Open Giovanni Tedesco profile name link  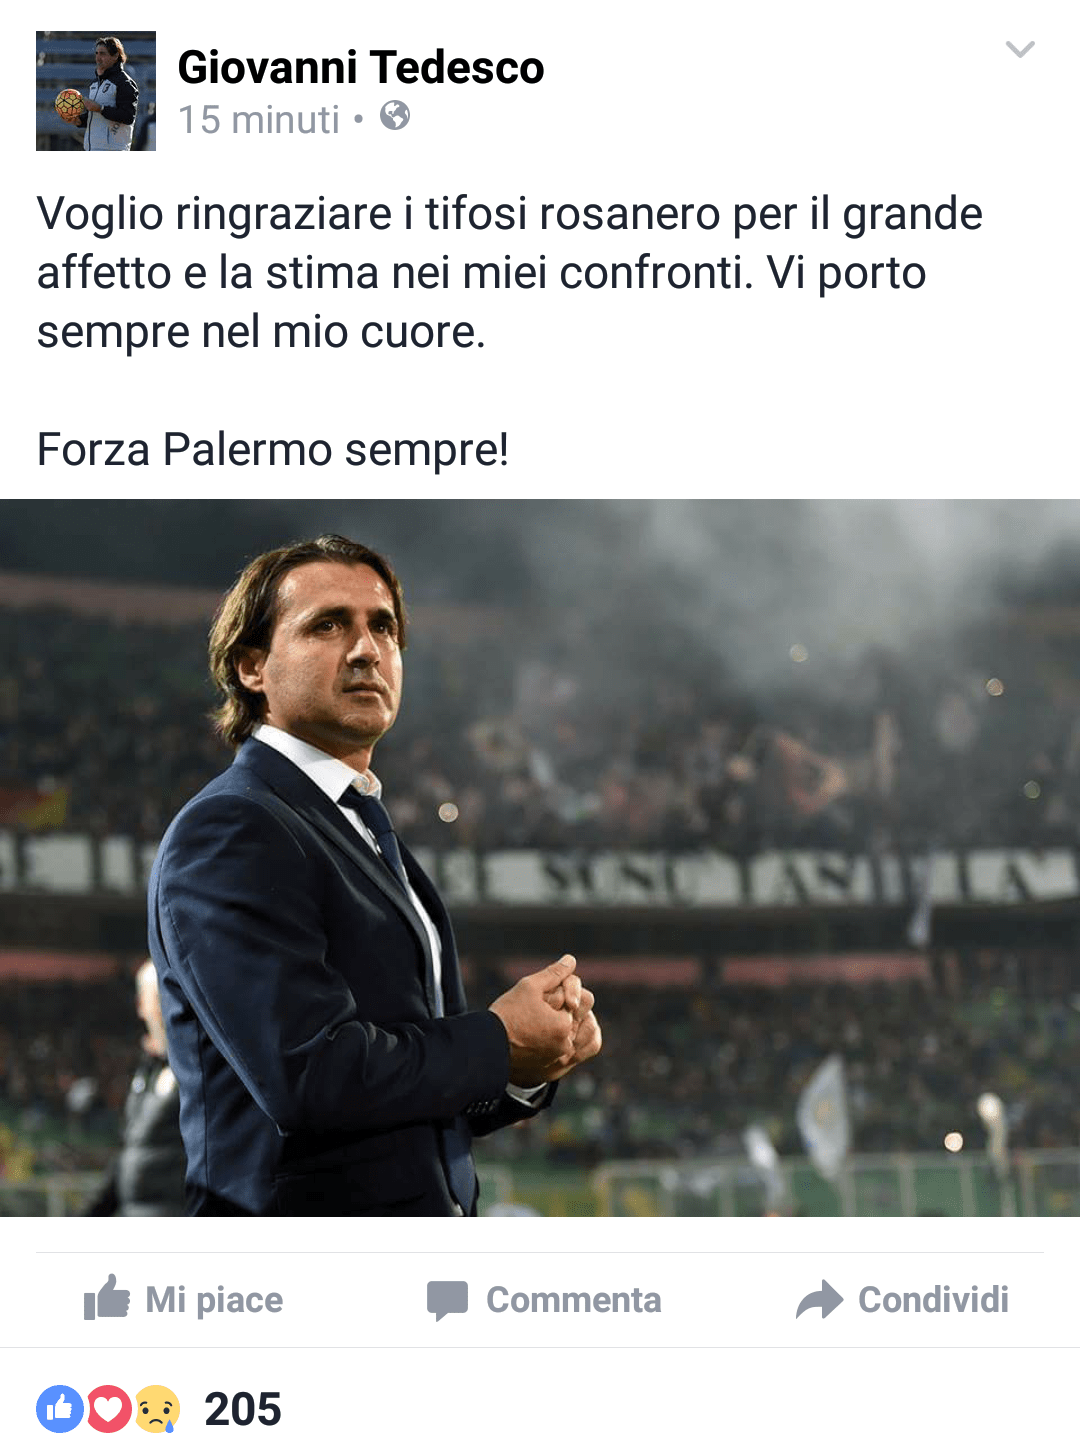pyautogui.click(x=361, y=67)
